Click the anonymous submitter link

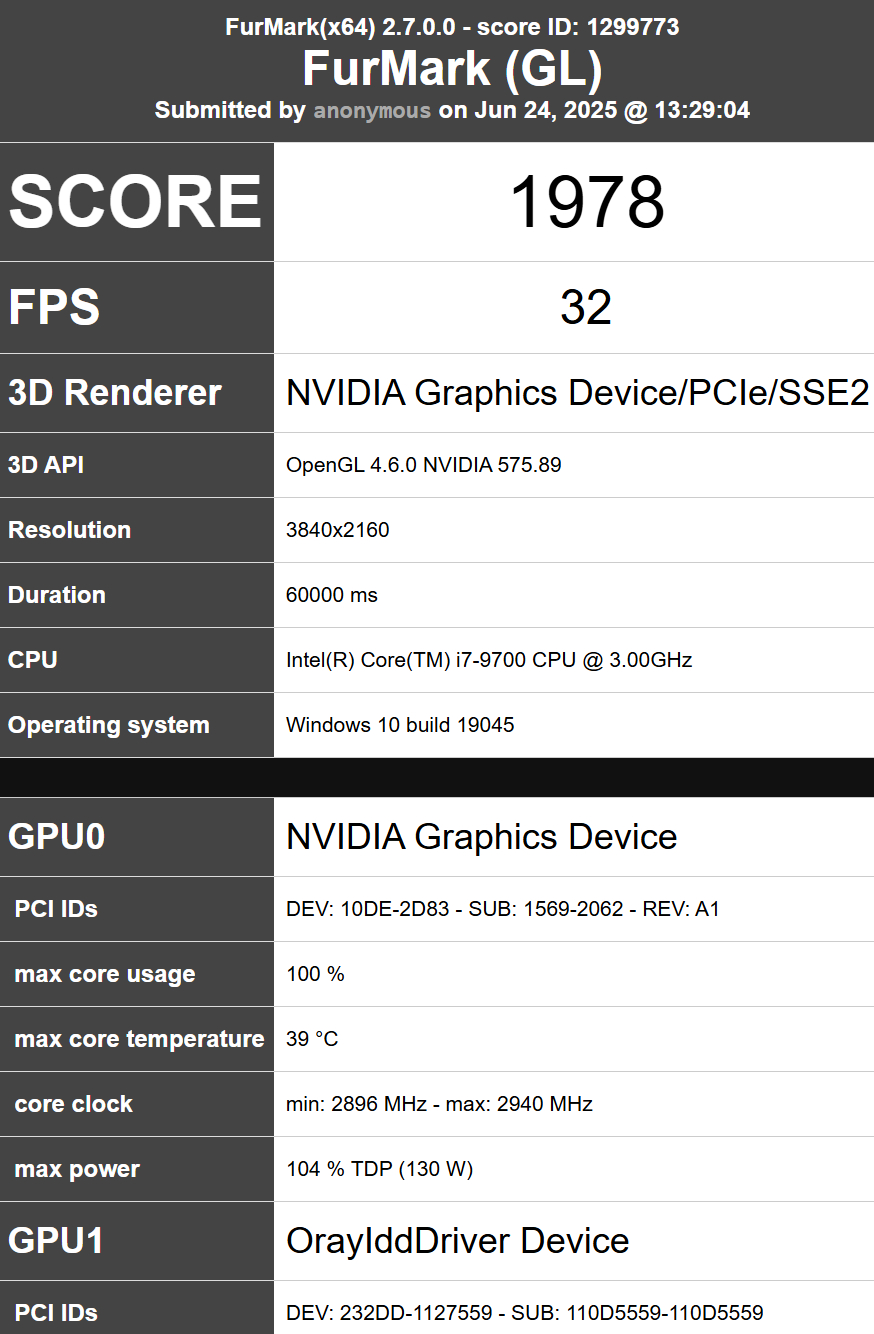click(x=372, y=110)
